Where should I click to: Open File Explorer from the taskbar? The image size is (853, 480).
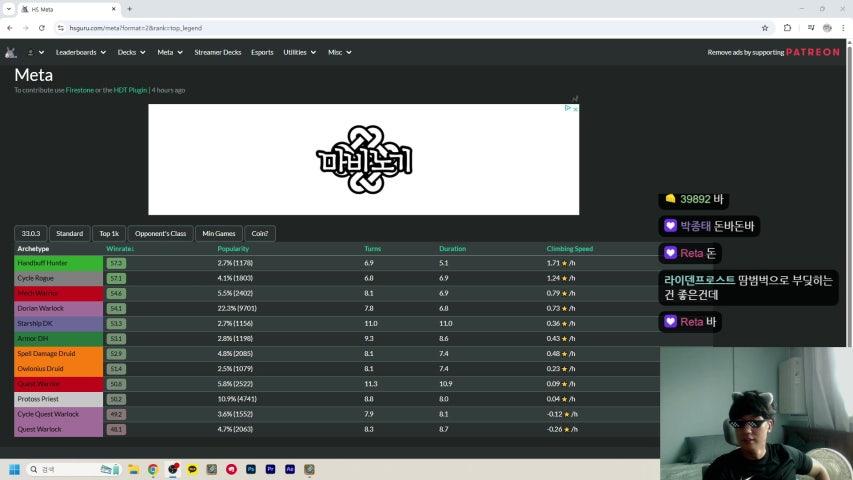click(133, 469)
